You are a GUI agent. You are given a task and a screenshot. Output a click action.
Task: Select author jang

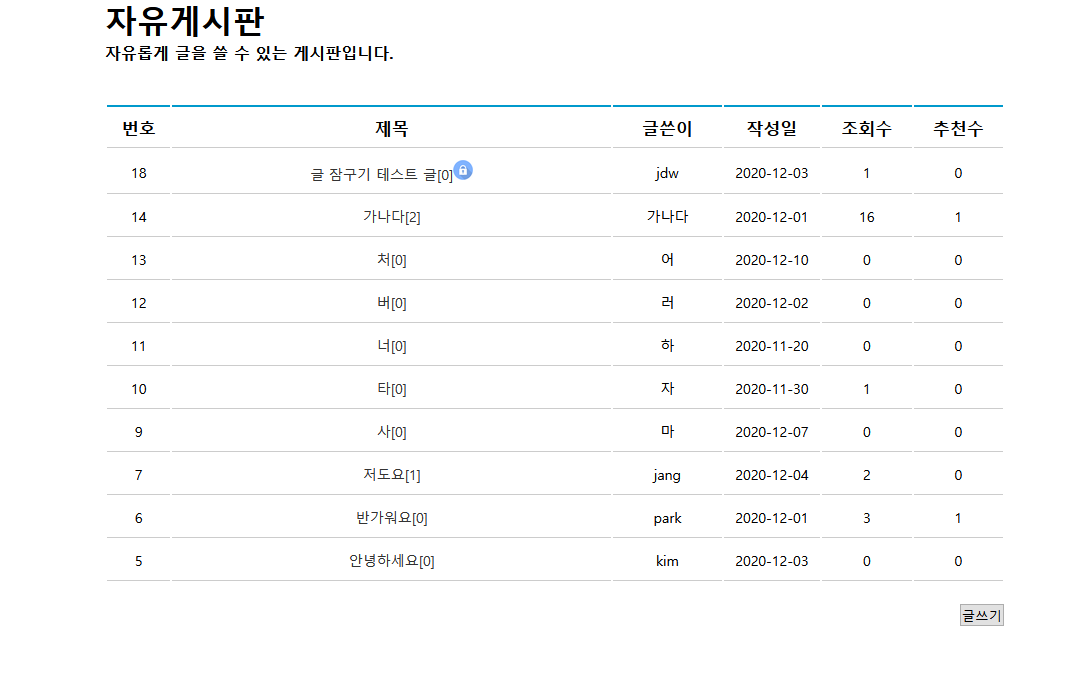667,475
